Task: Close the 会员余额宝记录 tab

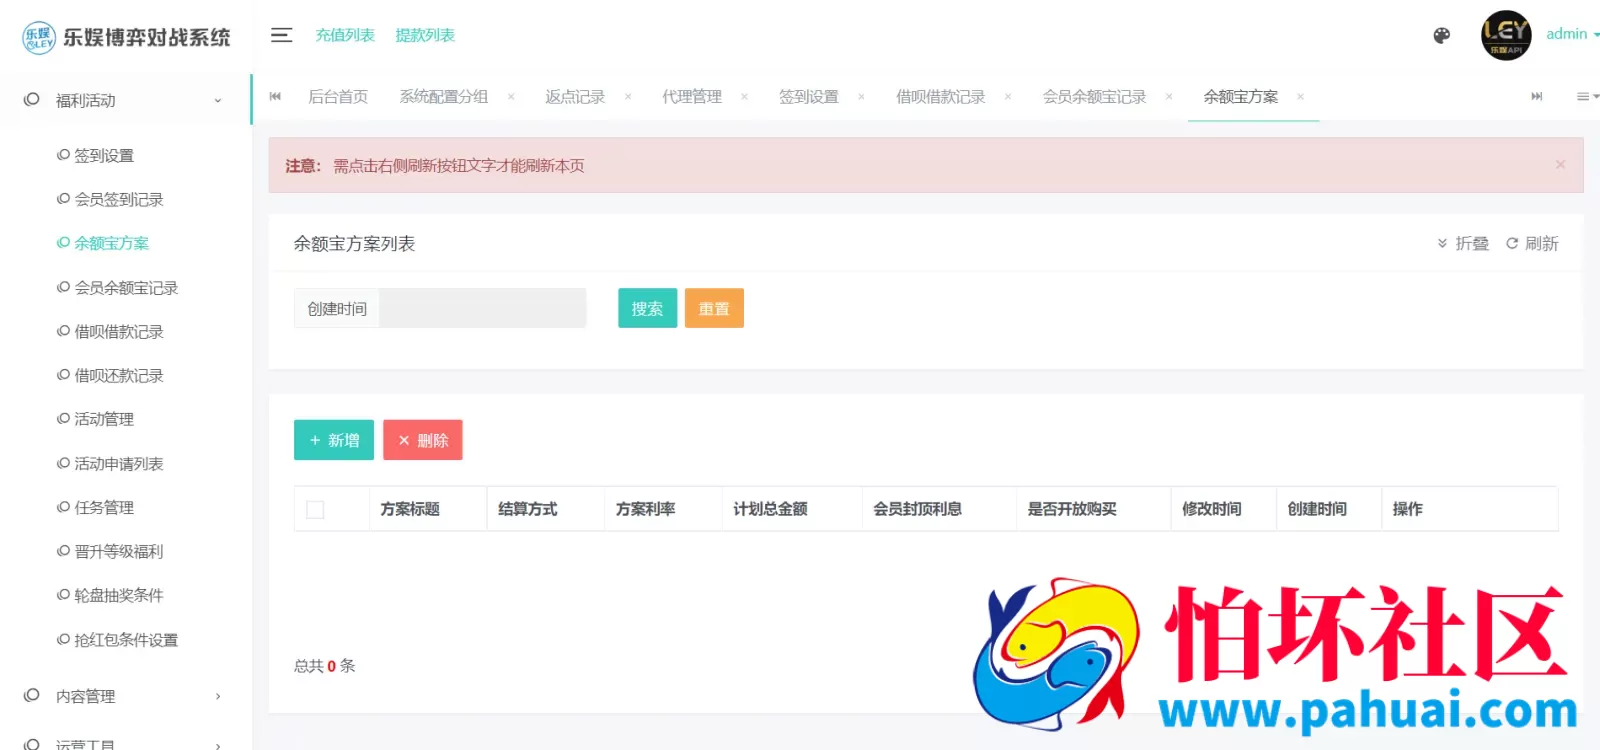Action: (x=1169, y=97)
